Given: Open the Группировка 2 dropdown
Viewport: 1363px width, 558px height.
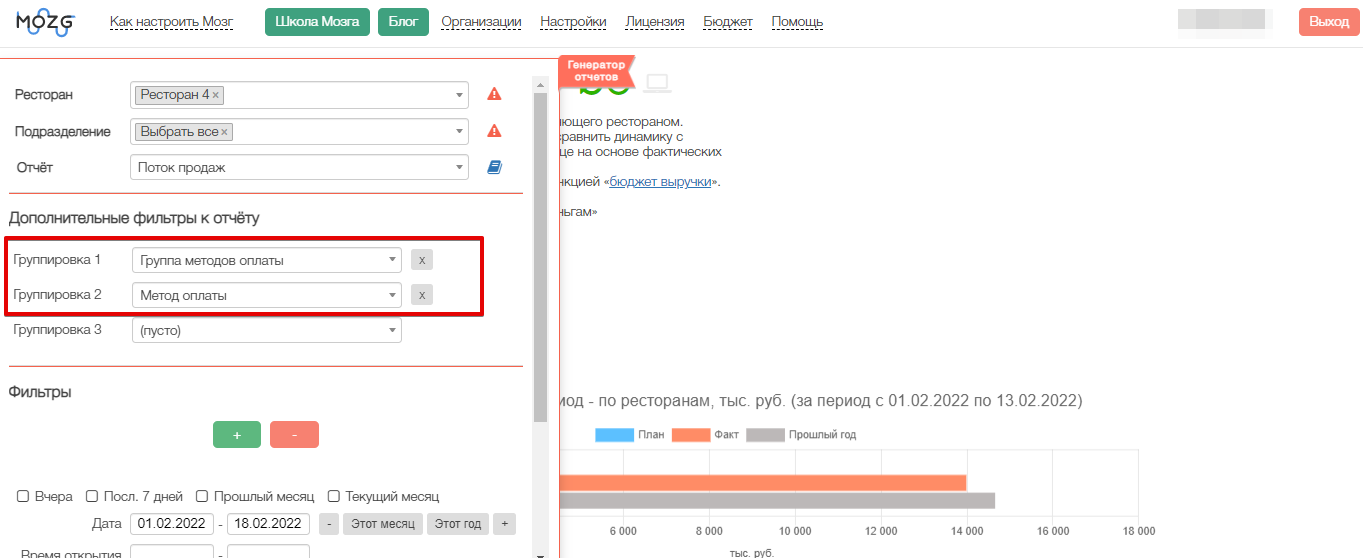Looking at the screenshot, I should [x=267, y=295].
